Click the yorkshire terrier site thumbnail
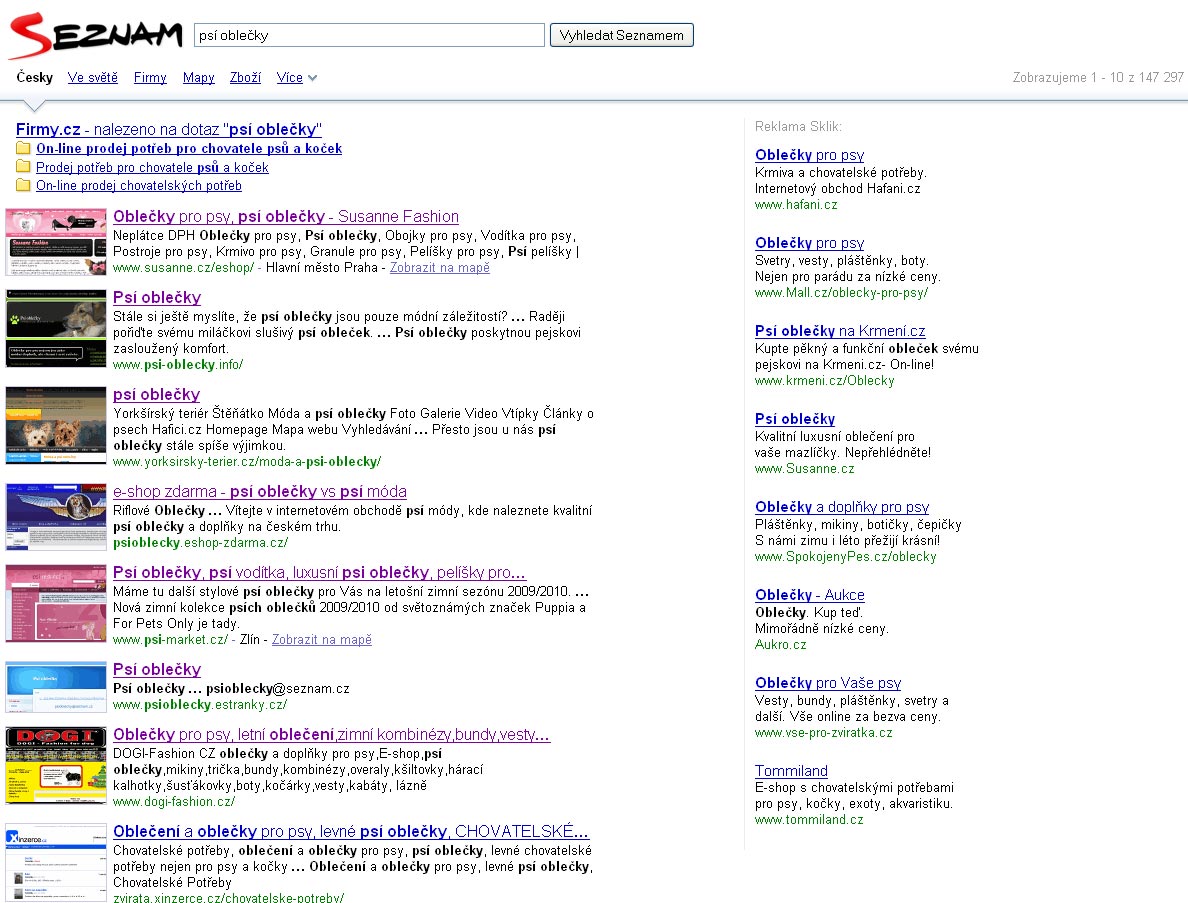The width and height of the screenshot is (1188, 903). [56, 425]
